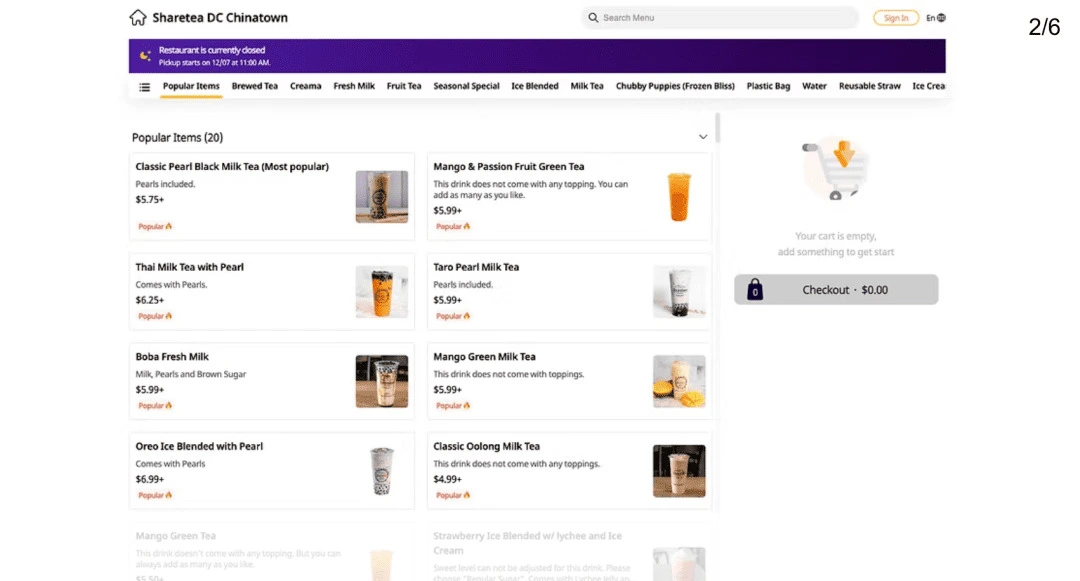Click Popular badge on Boba Fresh Milk

(x=155, y=405)
